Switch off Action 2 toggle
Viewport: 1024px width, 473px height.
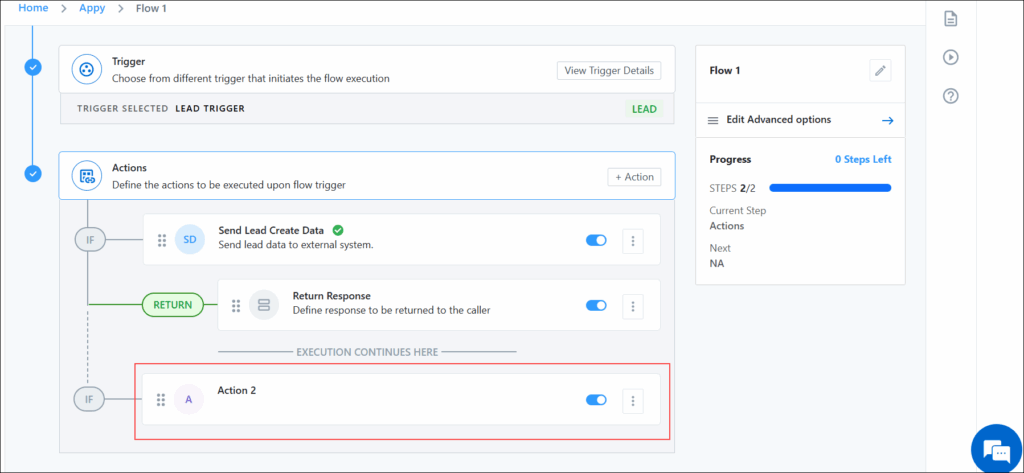[596, 400]
